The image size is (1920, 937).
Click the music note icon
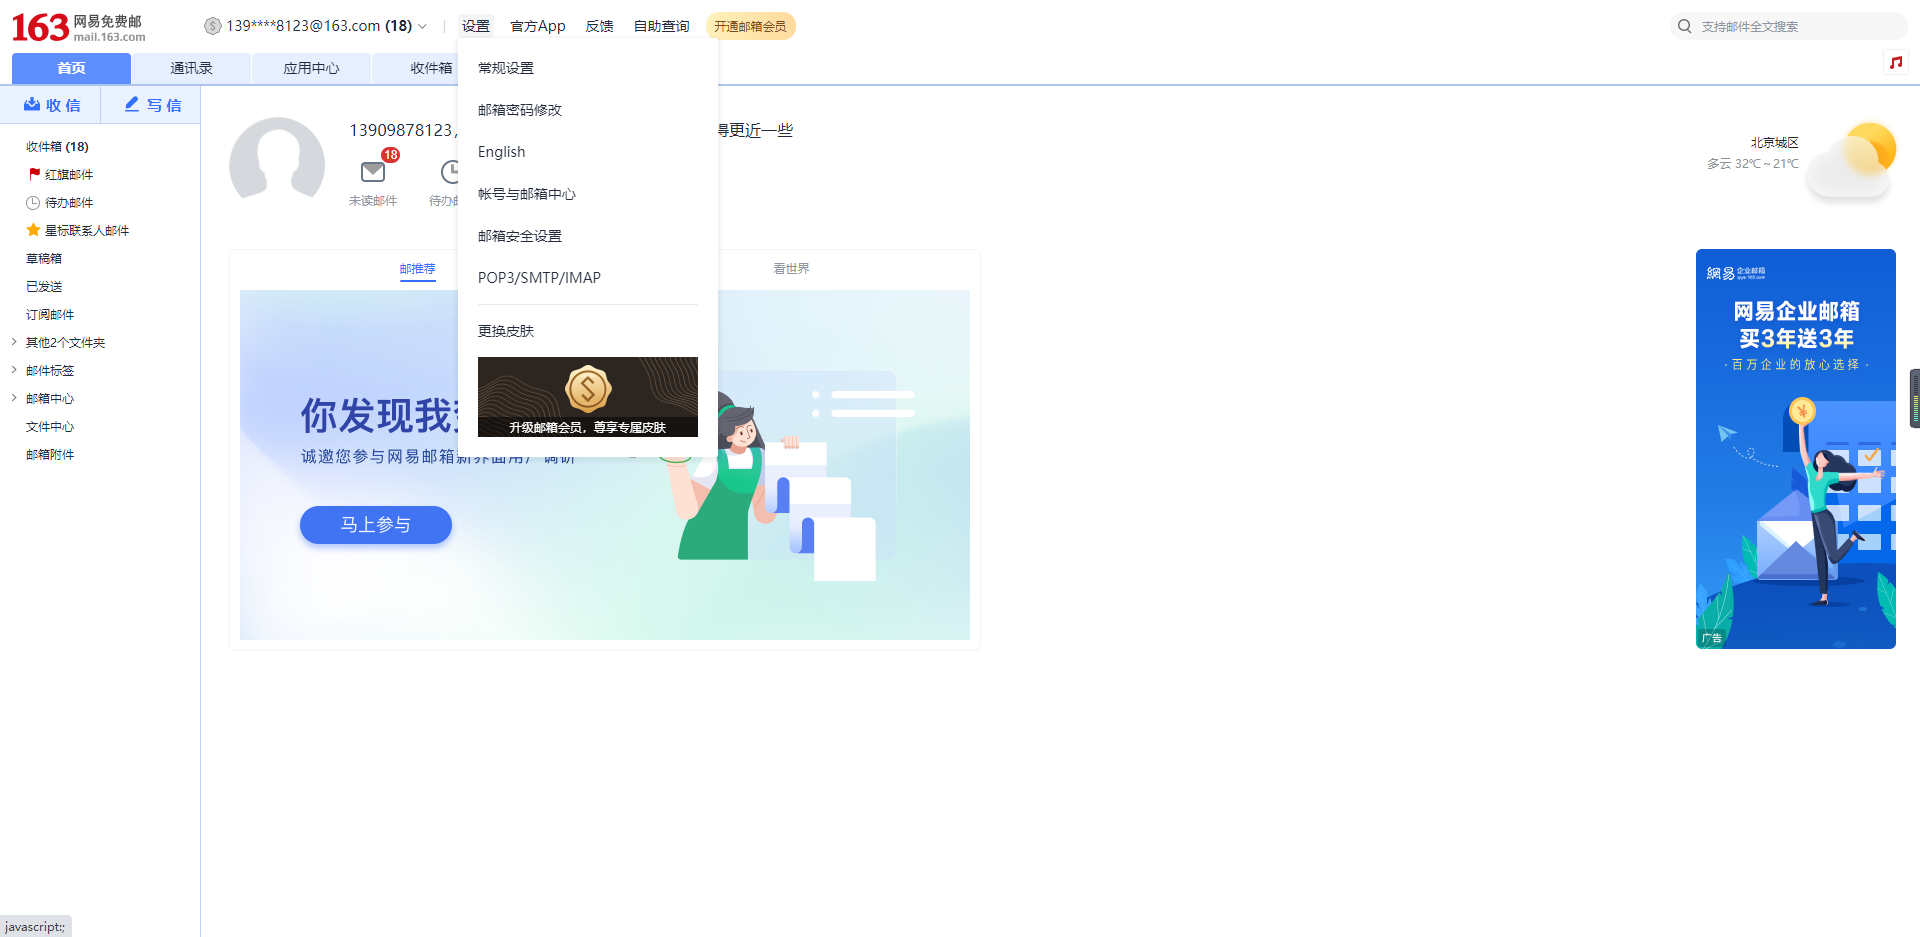(x=1895, y=62)
